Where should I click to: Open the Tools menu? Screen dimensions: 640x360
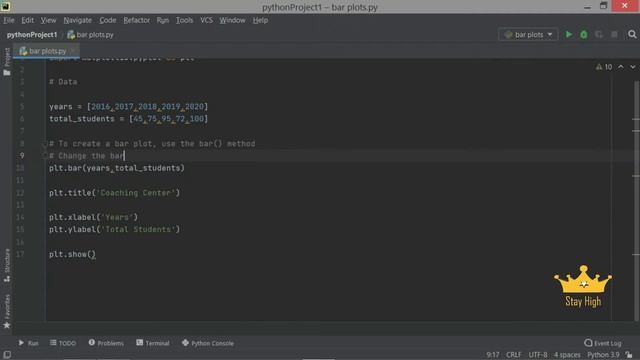184,20
